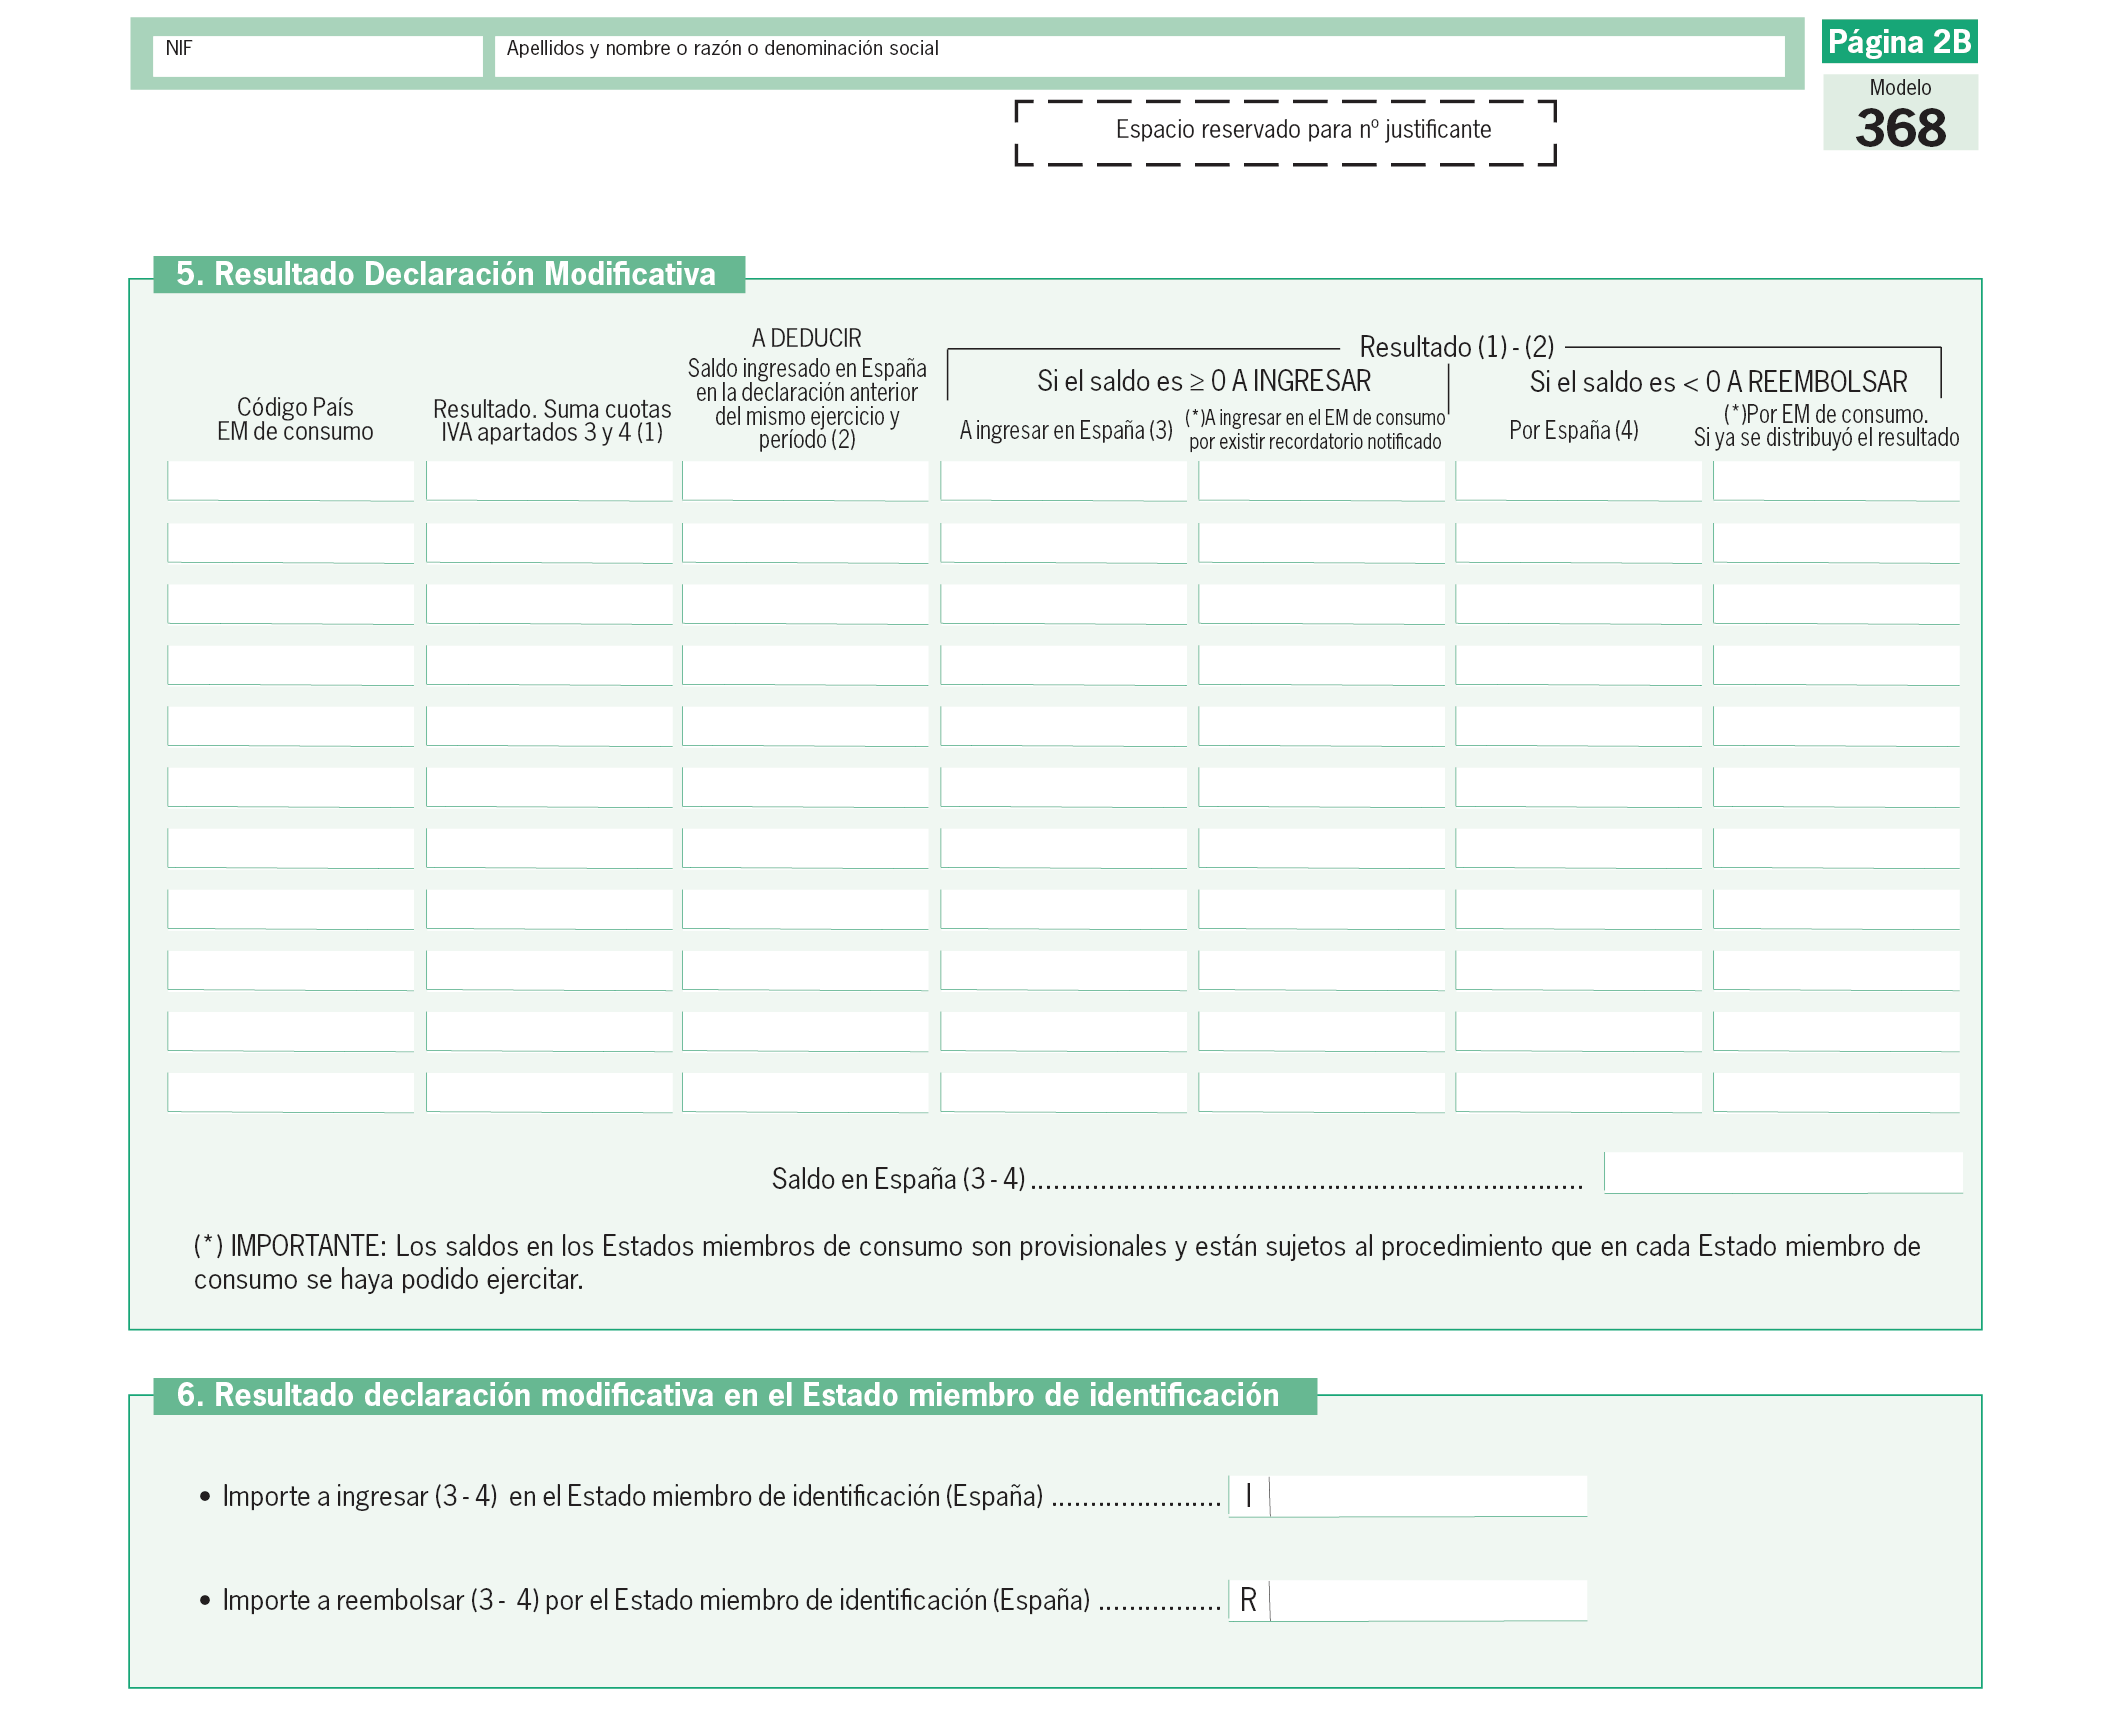Focus last-row Código País EM de consumo cell

(291, 1092)
